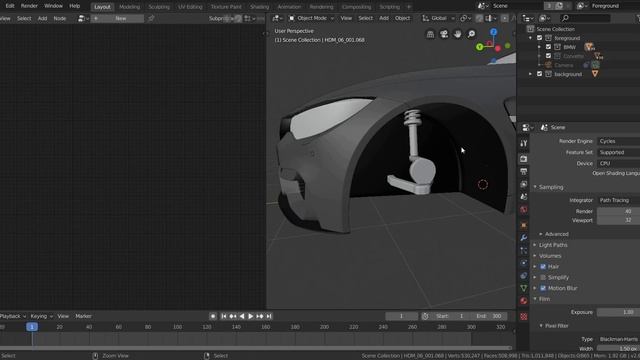Open the Render menu
Viewport: 640px width, 360px height.
coord(29,6)
